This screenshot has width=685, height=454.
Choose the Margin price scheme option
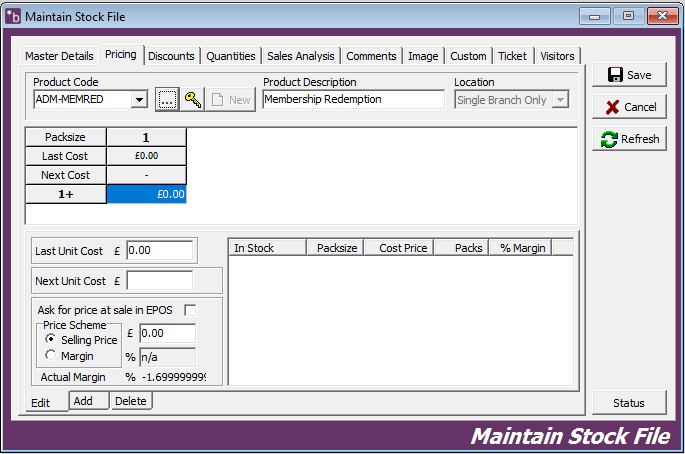pyautogui.click(x=51, y=356)
